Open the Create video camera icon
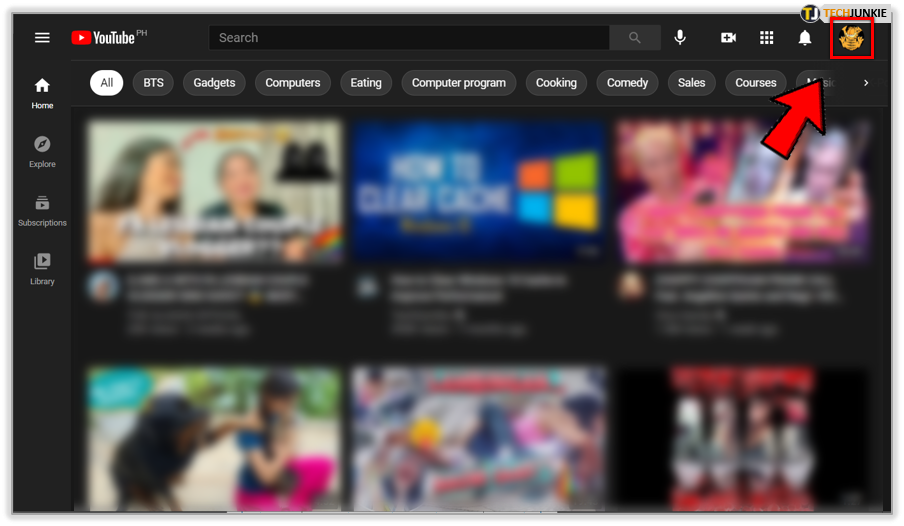Image resolution: width=904 pixels, height=526 pixels. coord(728,38)
